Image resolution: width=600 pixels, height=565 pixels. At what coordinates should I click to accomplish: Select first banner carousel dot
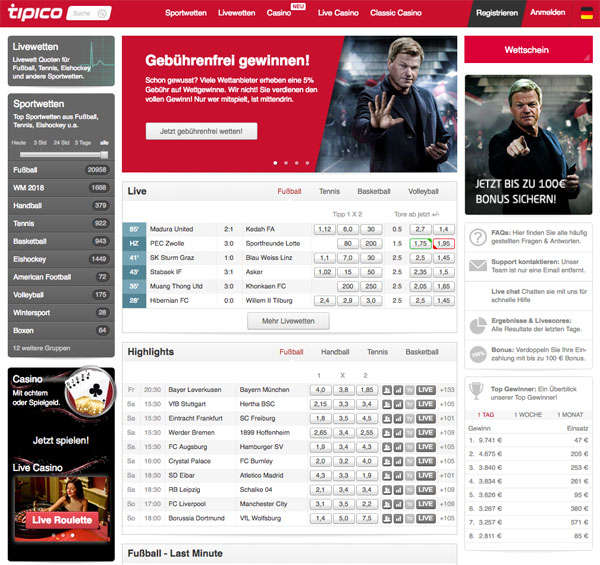[x=276, y=163]
